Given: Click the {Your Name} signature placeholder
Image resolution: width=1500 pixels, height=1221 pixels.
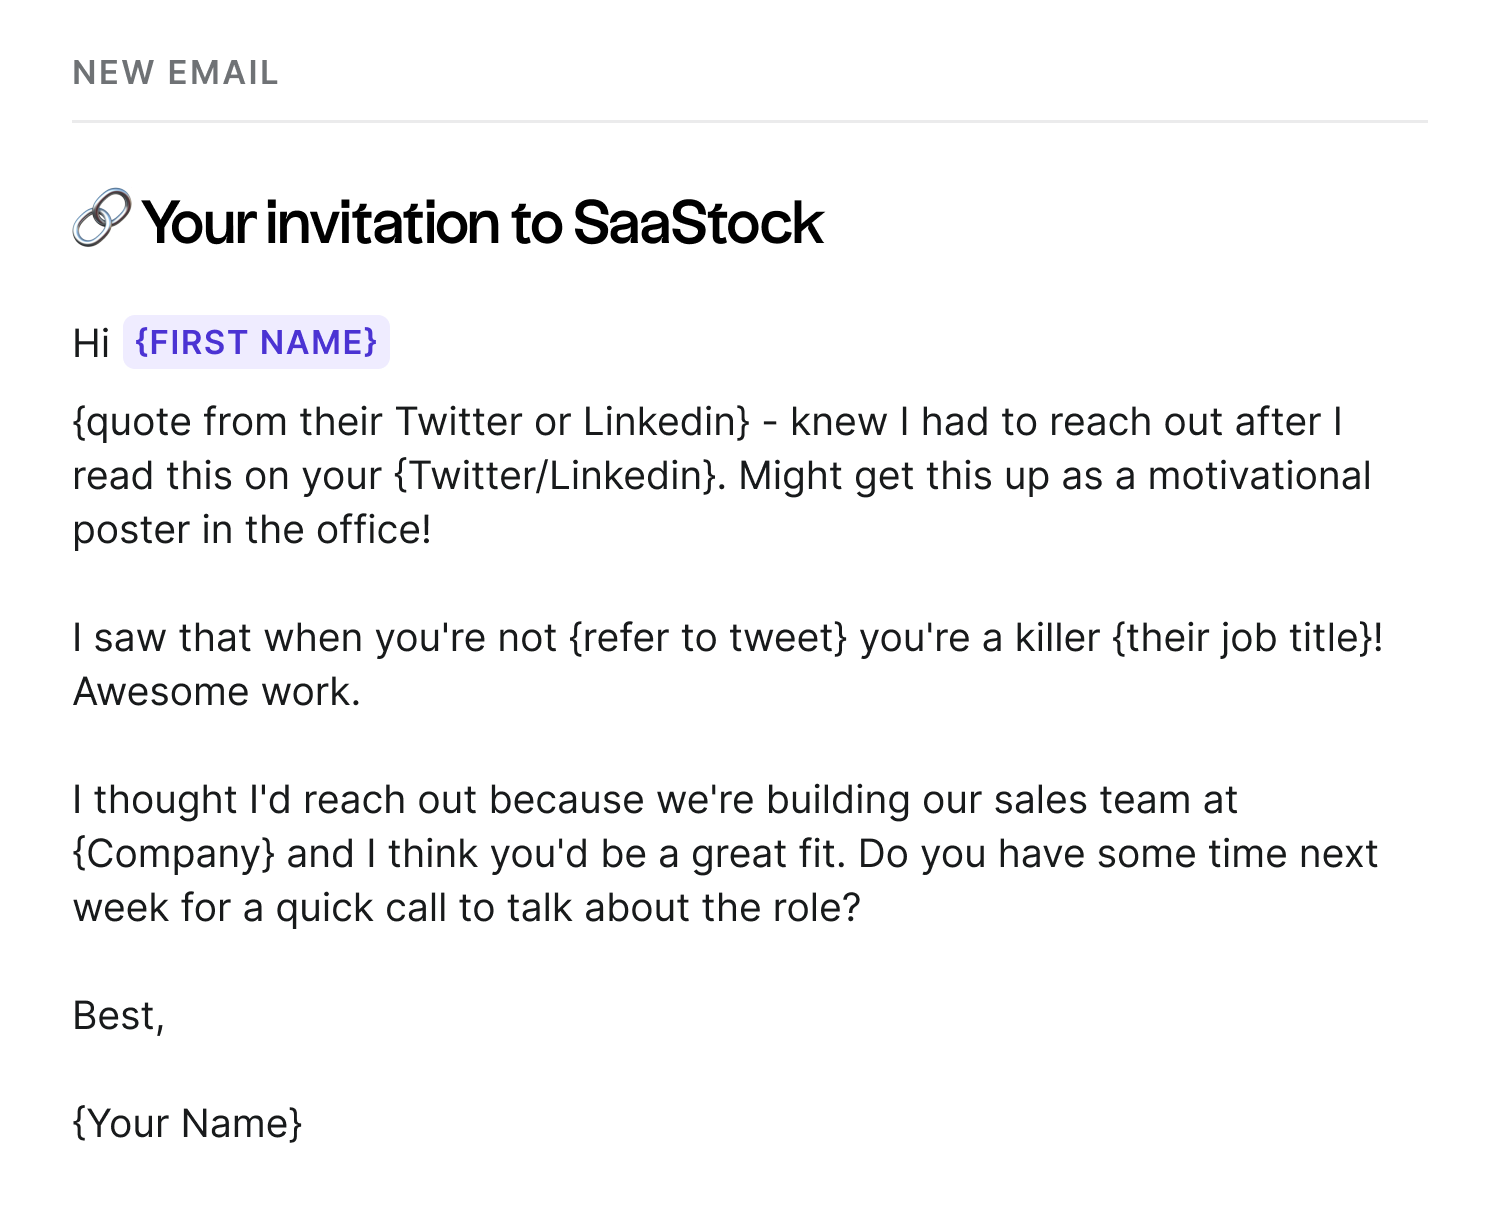Looking at the screenshot, I should pos(187,1124).
